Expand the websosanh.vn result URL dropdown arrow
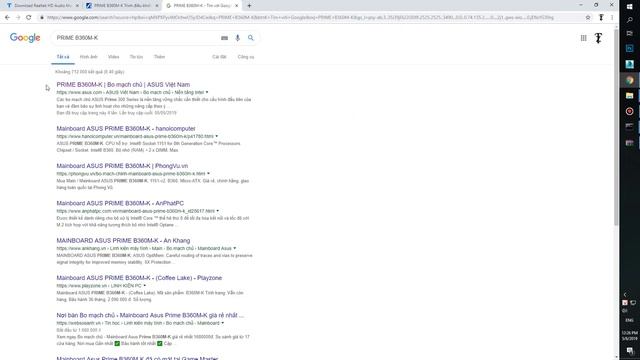 pos(222,323)
